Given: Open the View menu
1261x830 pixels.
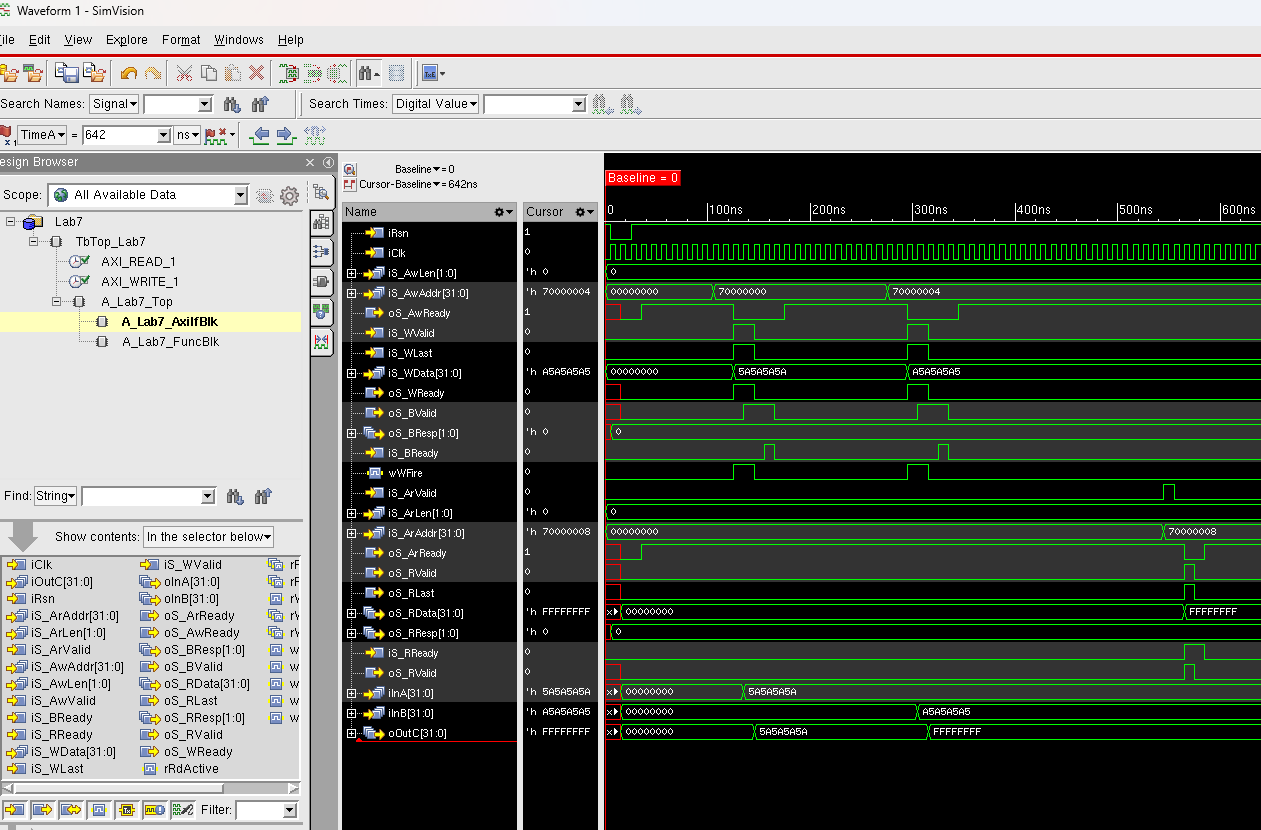Looking at the screenshot, I should tap(78, 40).
